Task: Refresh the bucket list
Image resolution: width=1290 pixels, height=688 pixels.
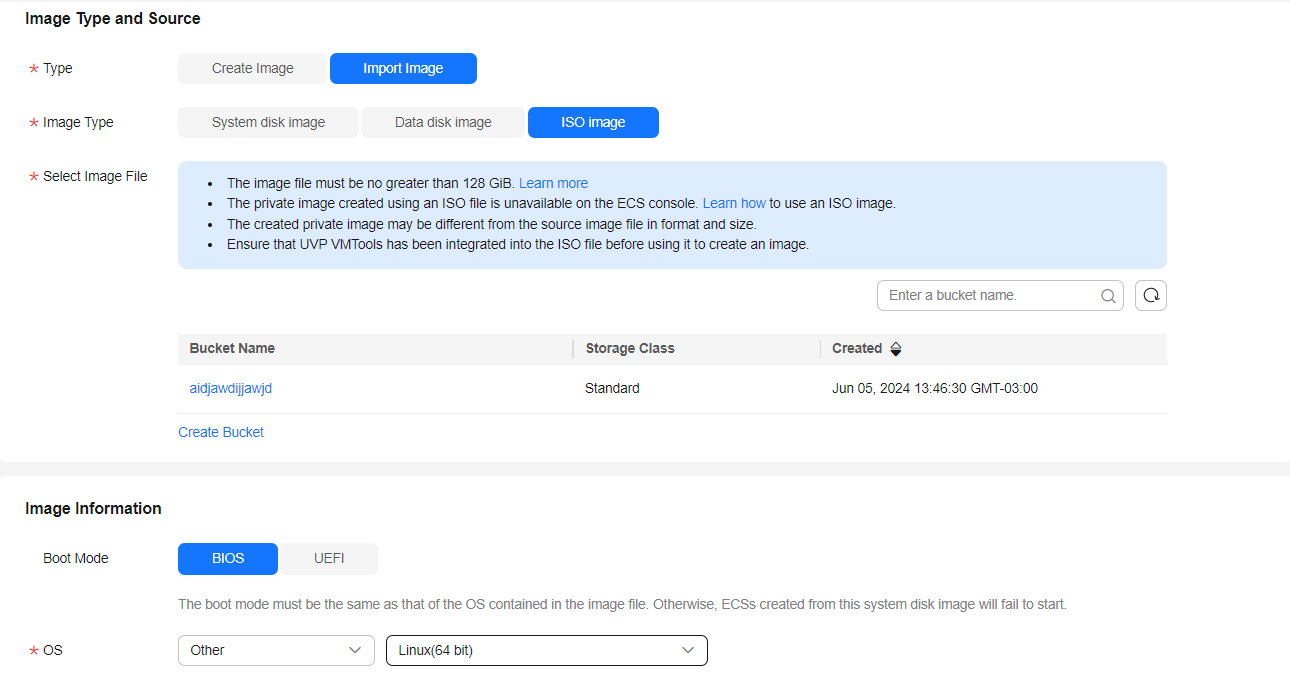Action: coord(1151,296)
